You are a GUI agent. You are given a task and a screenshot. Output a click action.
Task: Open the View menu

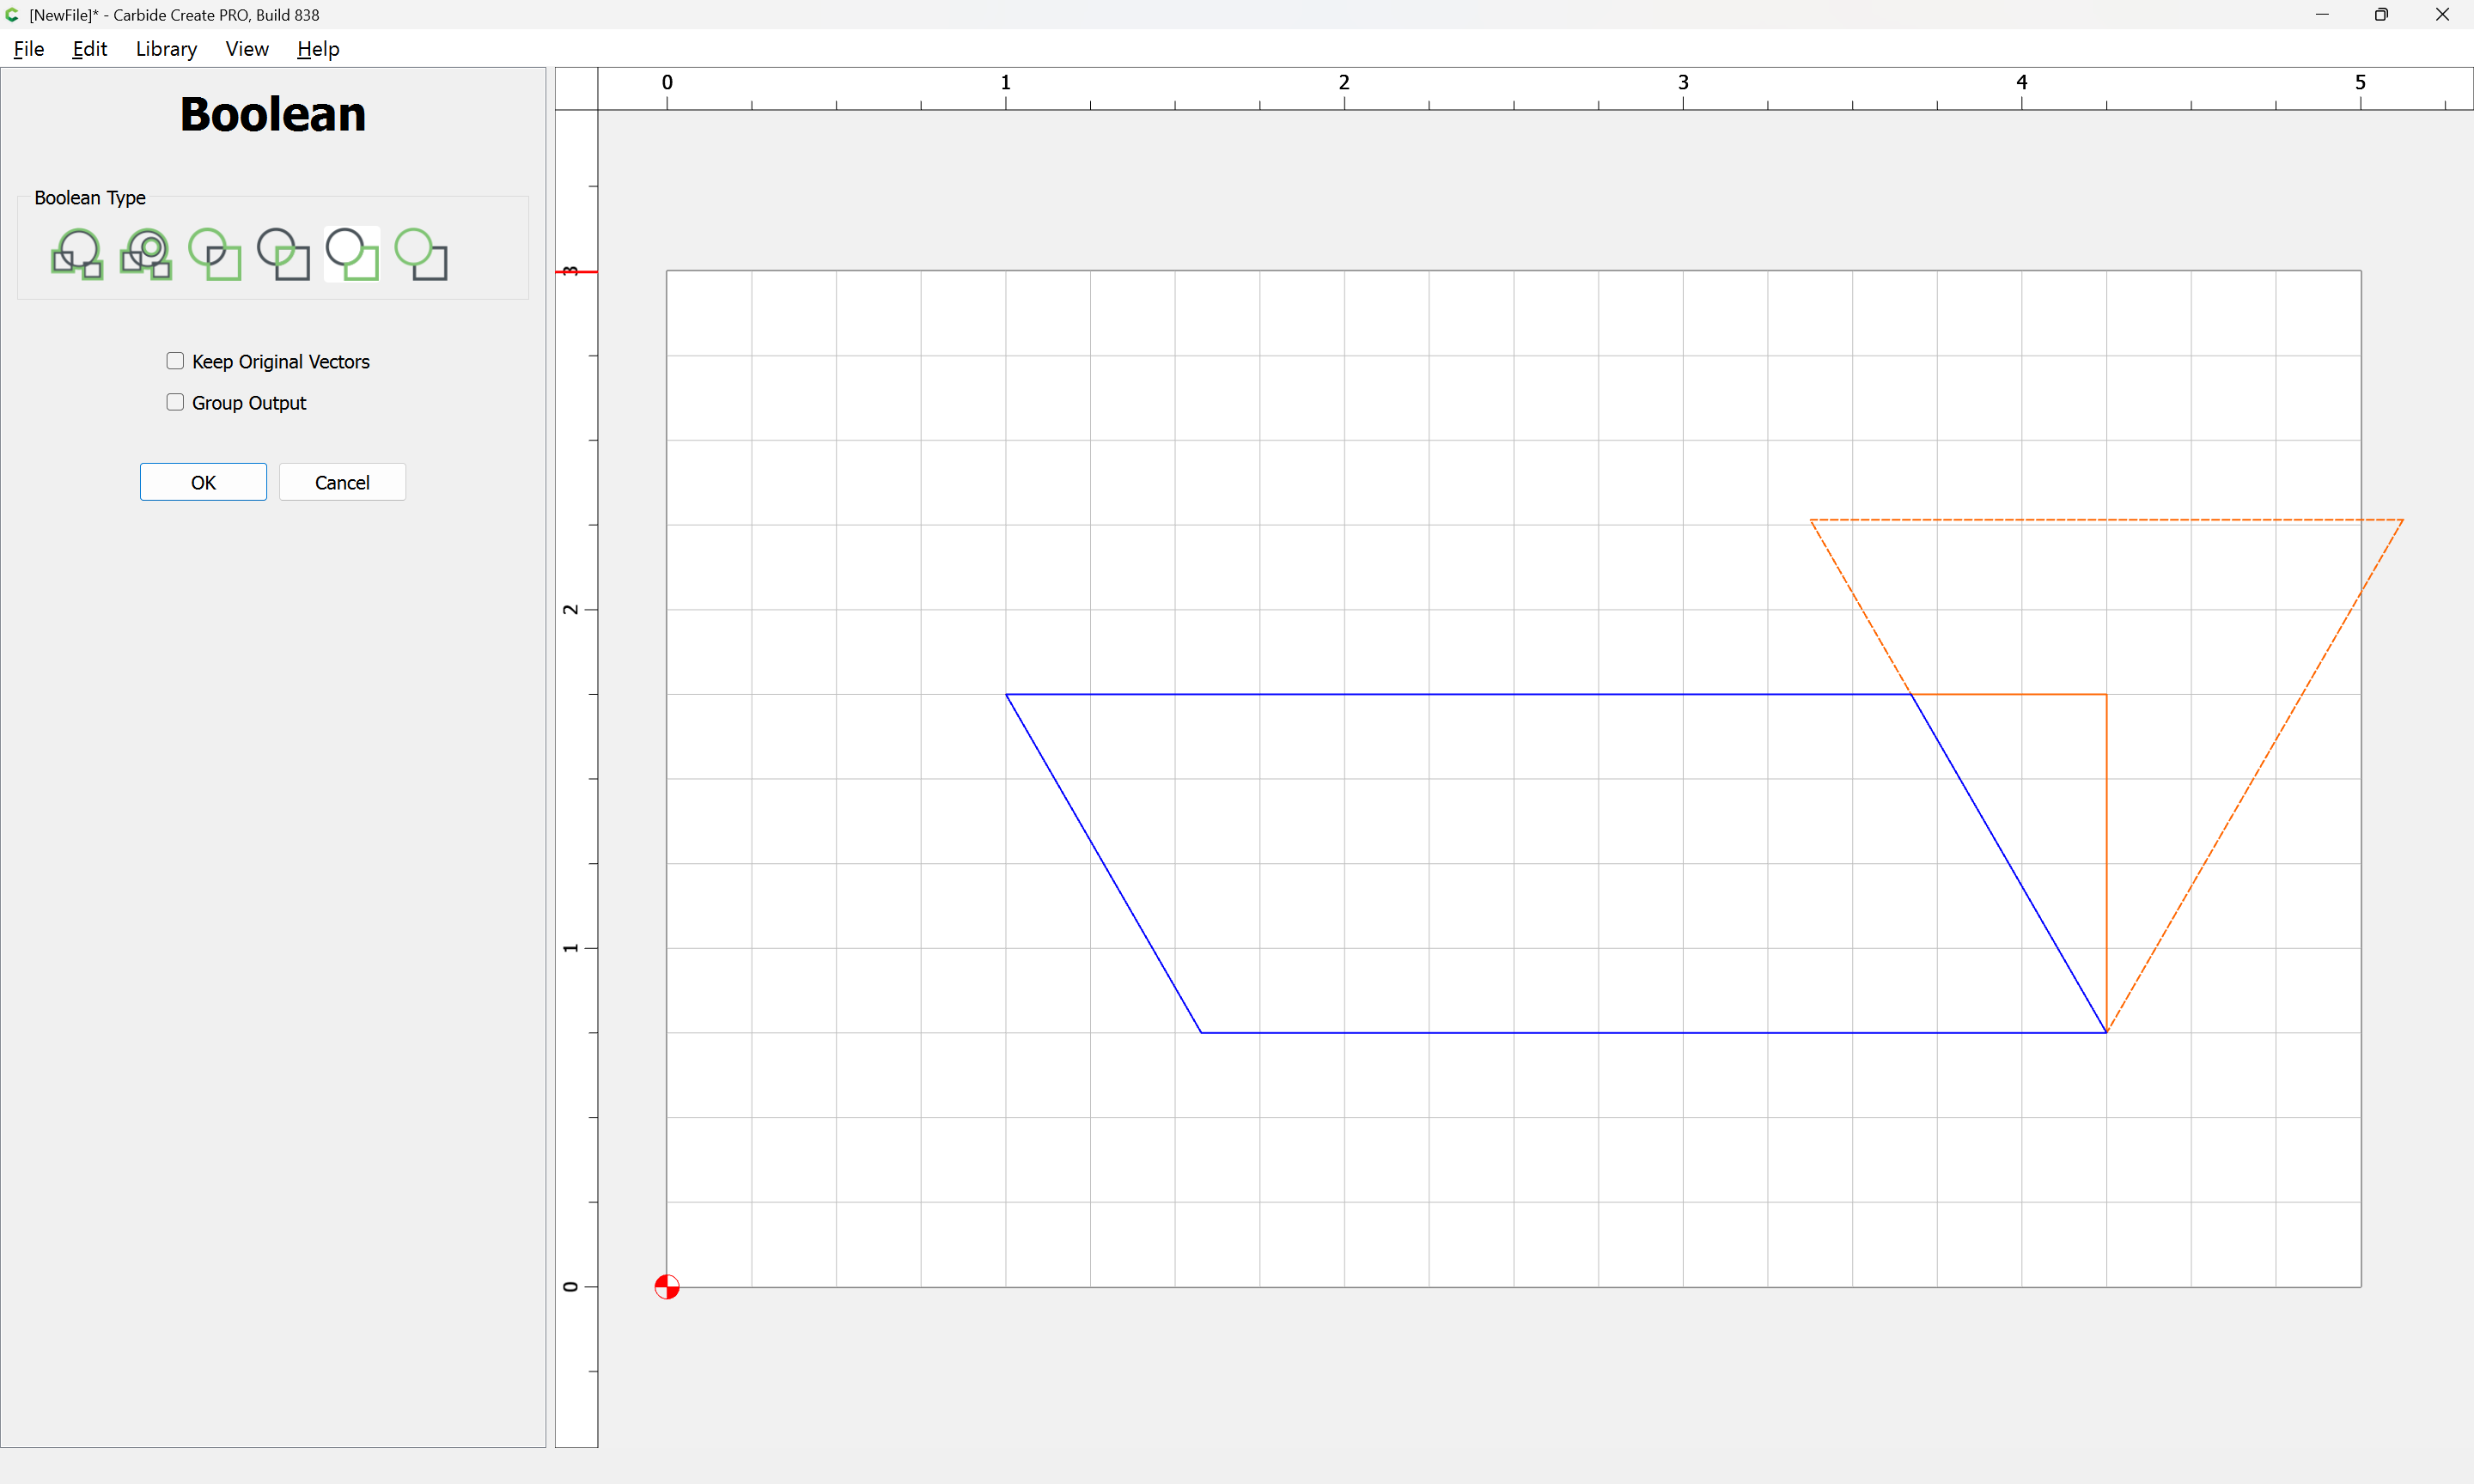click(x=247, y=49)
